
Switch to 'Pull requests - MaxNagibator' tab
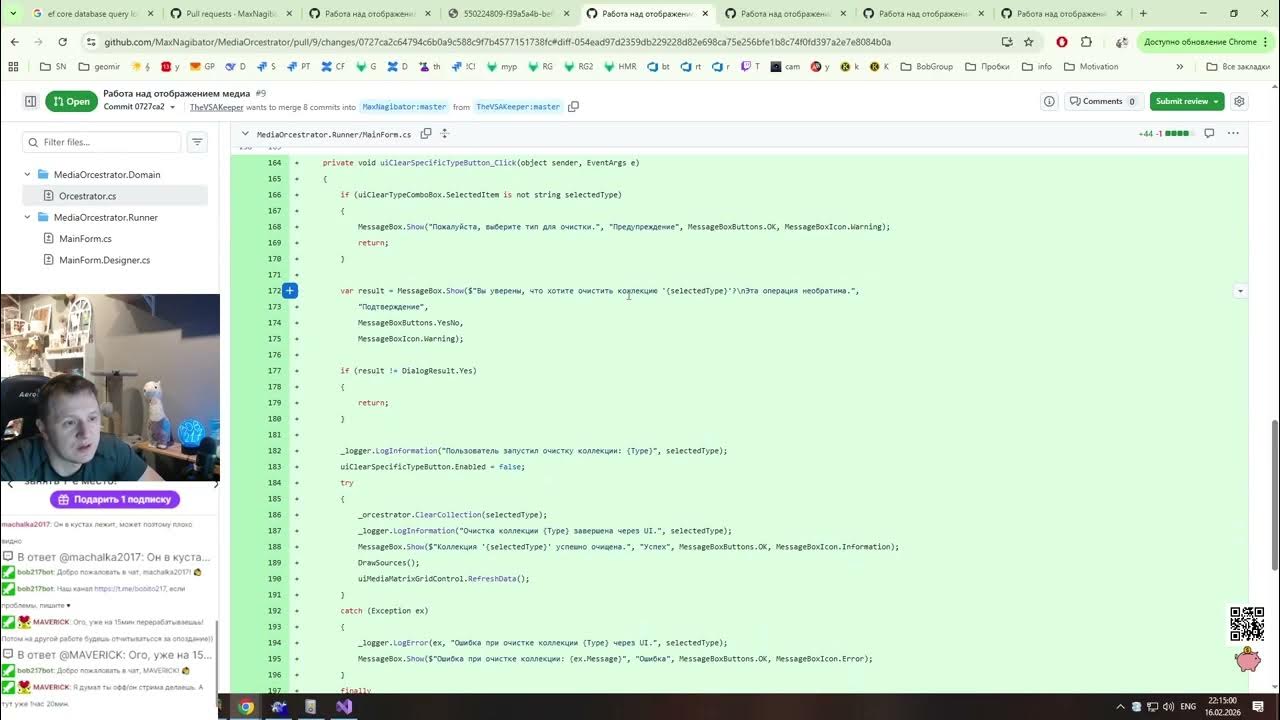(224, 14)
